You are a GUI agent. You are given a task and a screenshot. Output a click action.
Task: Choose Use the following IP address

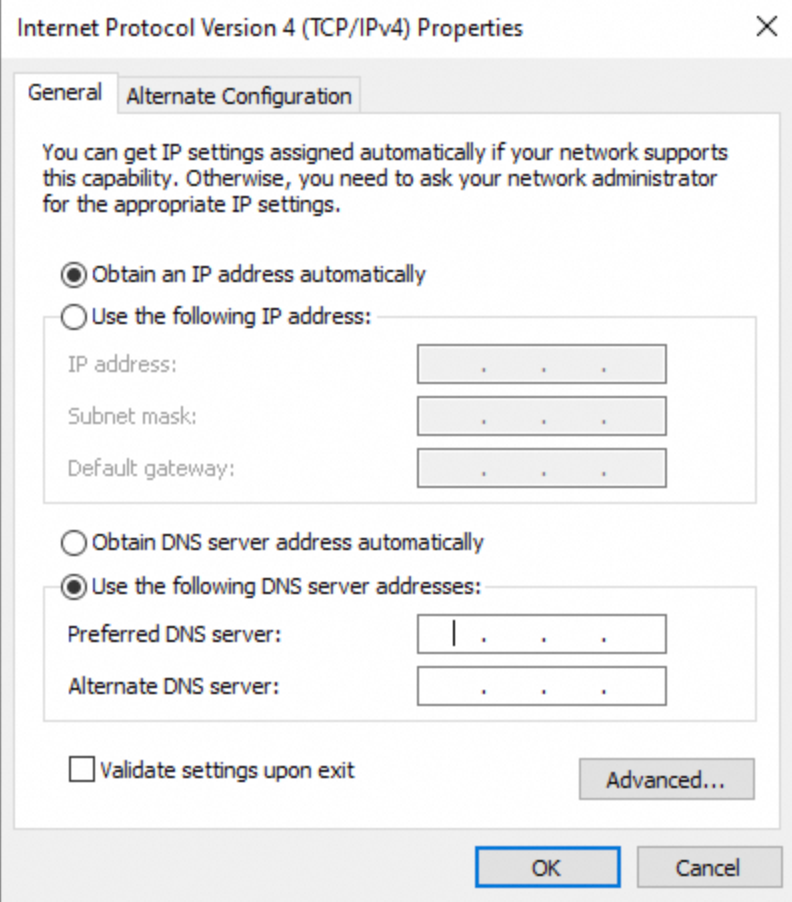(73, 317)
